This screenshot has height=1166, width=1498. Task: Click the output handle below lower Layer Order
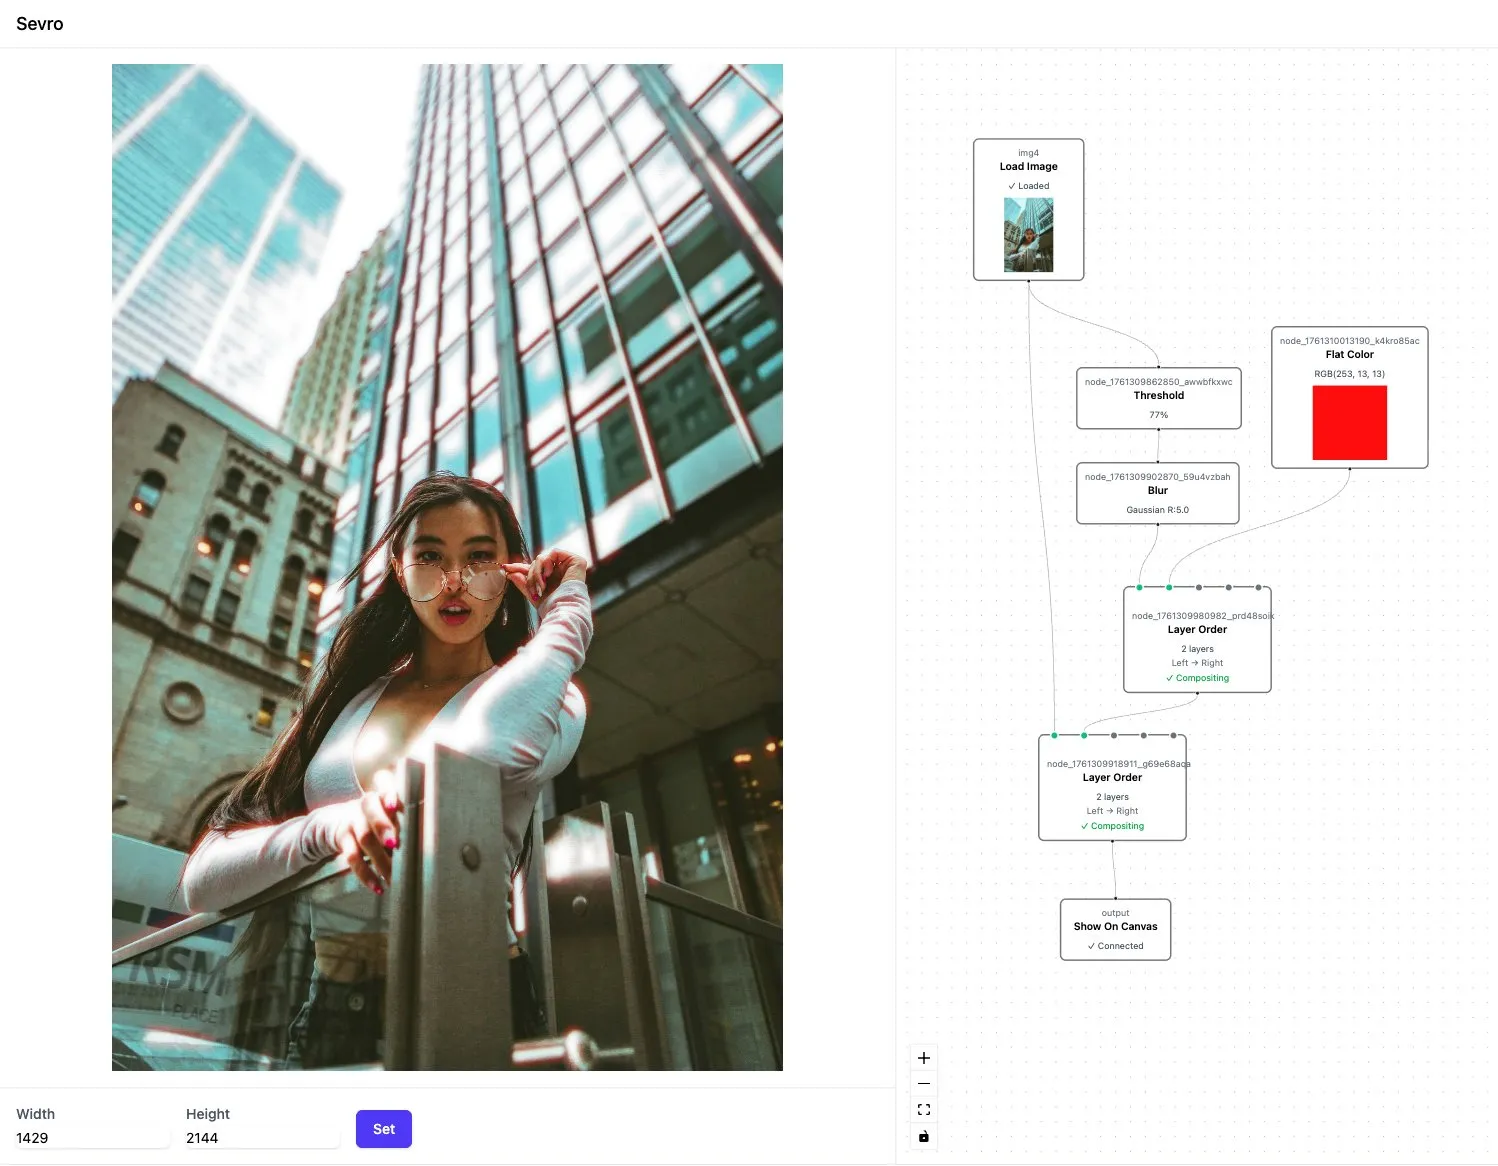coord(1112,841)
